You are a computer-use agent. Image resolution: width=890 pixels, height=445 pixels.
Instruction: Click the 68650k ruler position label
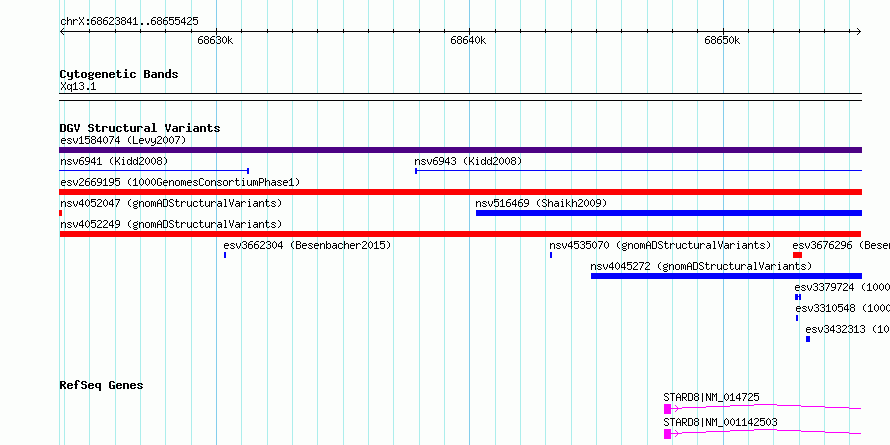723,40
